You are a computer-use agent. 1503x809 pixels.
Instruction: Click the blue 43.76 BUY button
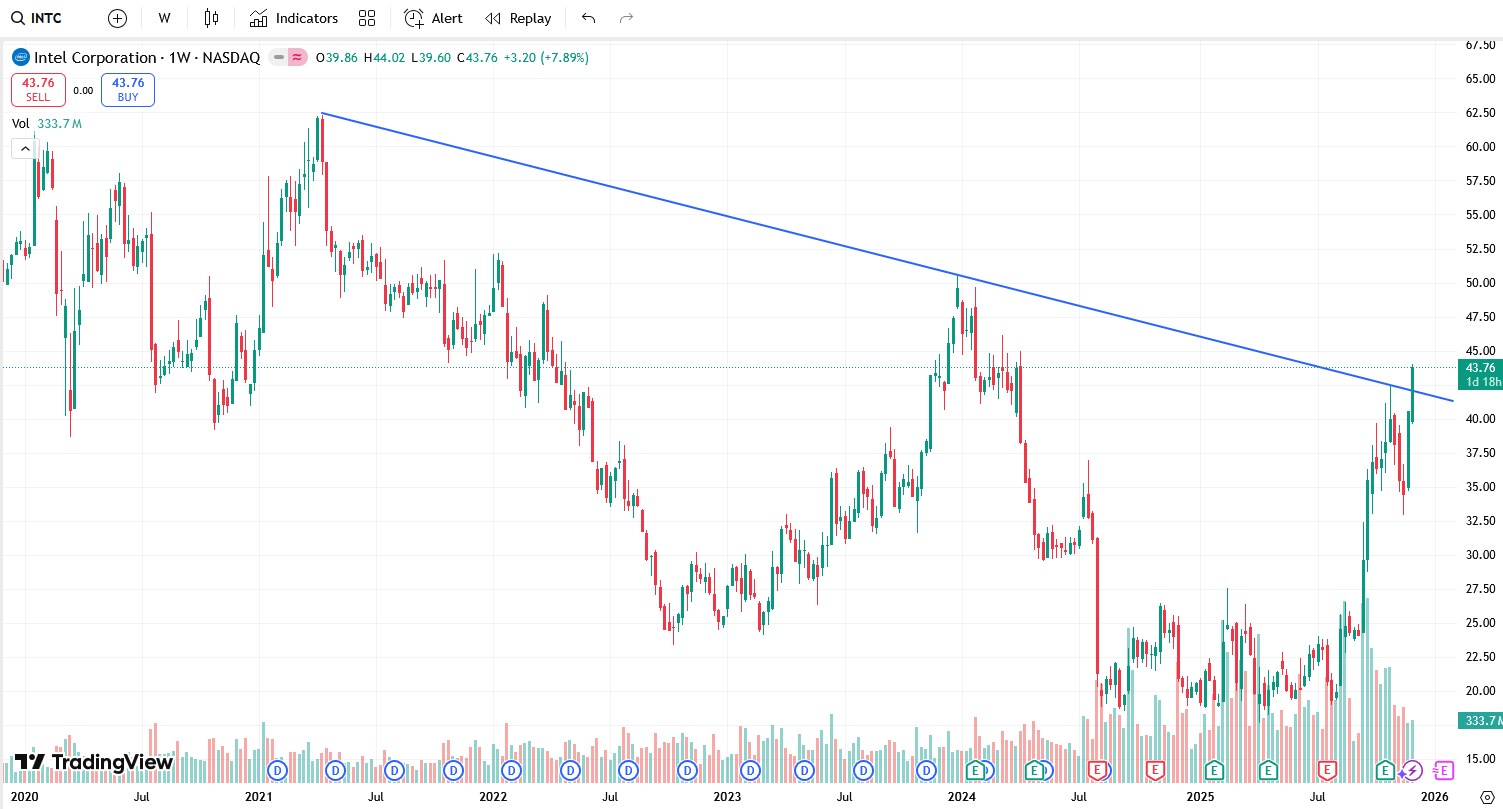pos(128,90)
